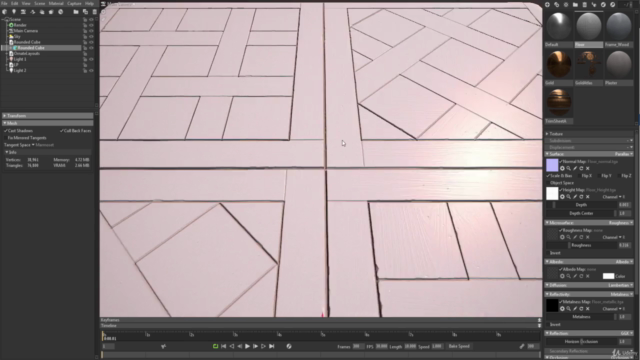Toggle the green loop playback icon
640x360 pixels.
216,346
